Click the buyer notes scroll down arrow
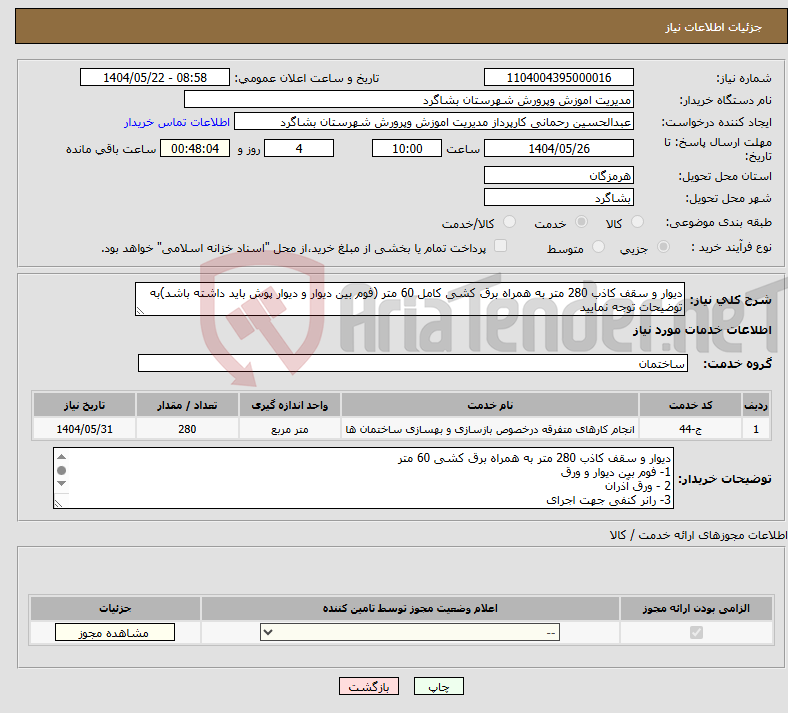 tap(61, 483)
